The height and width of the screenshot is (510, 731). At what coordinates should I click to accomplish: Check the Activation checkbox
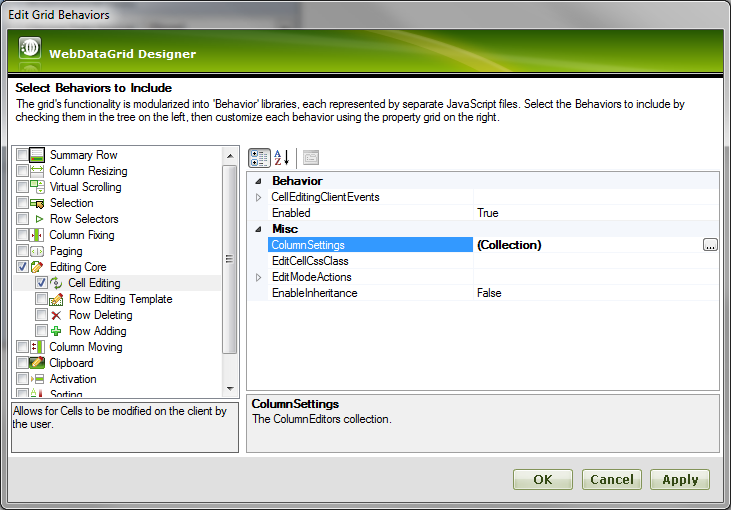click(x=22, y=379)
